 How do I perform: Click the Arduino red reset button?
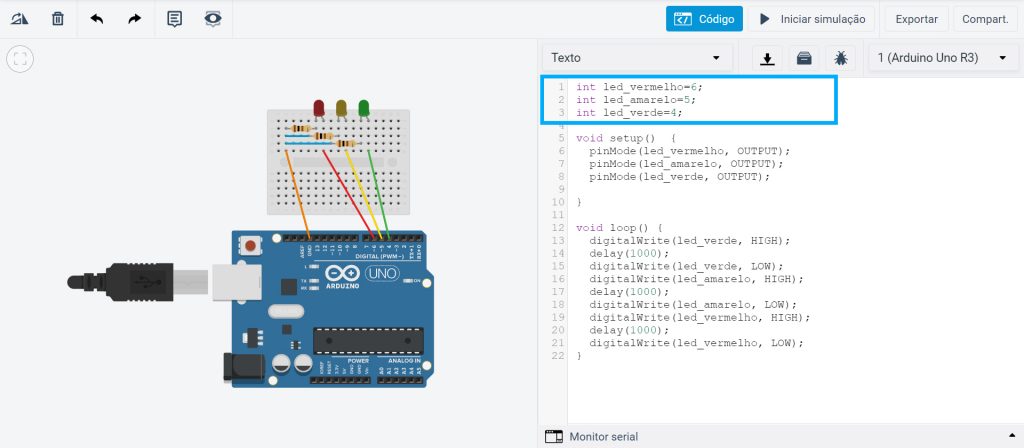click(x=250, y=246)
